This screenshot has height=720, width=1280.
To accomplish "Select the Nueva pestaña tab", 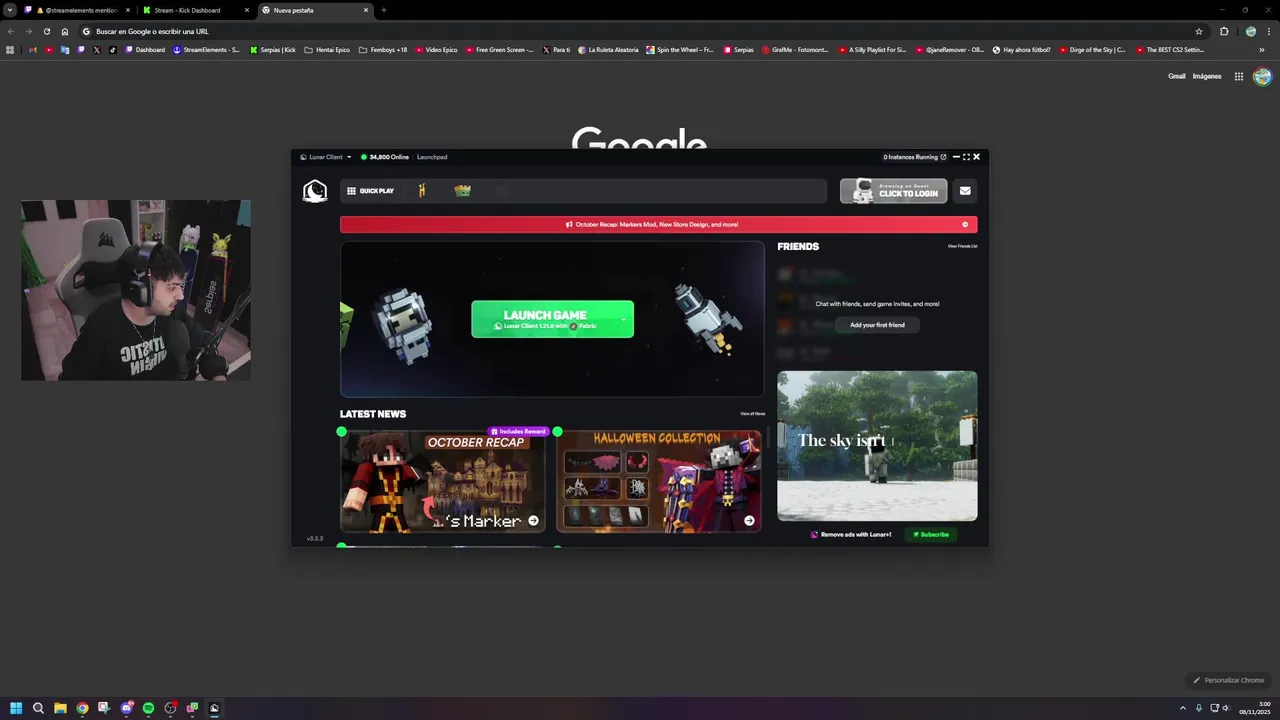I will (x=314, y=10).
